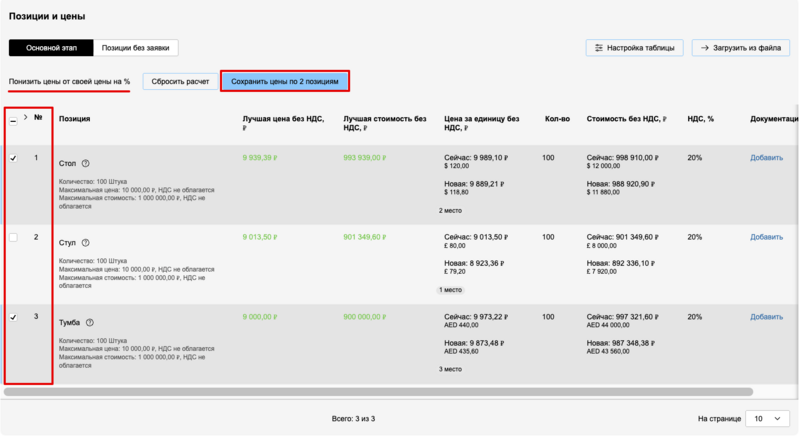
Task: Check the checkbox for row 2 Стул
Action: [13, 238]
